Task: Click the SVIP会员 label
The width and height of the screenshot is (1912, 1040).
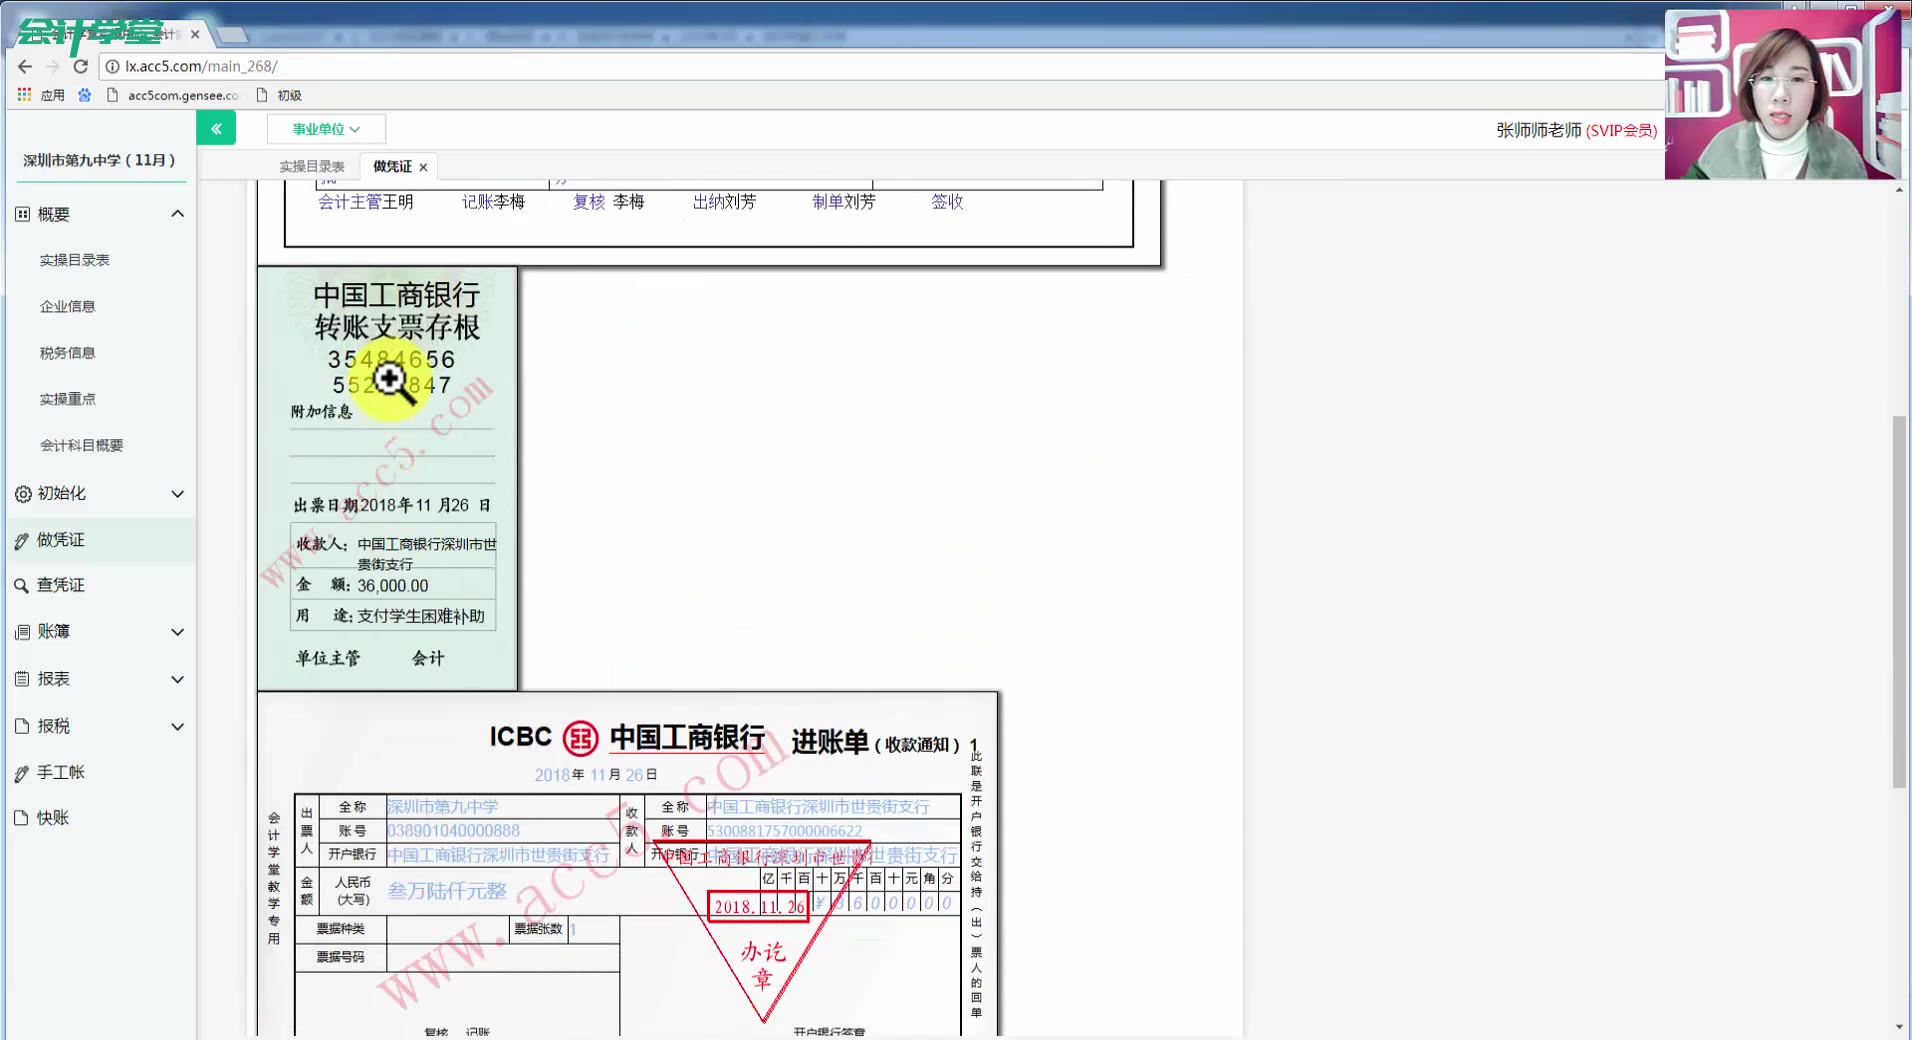Action: pos(1621,130)
